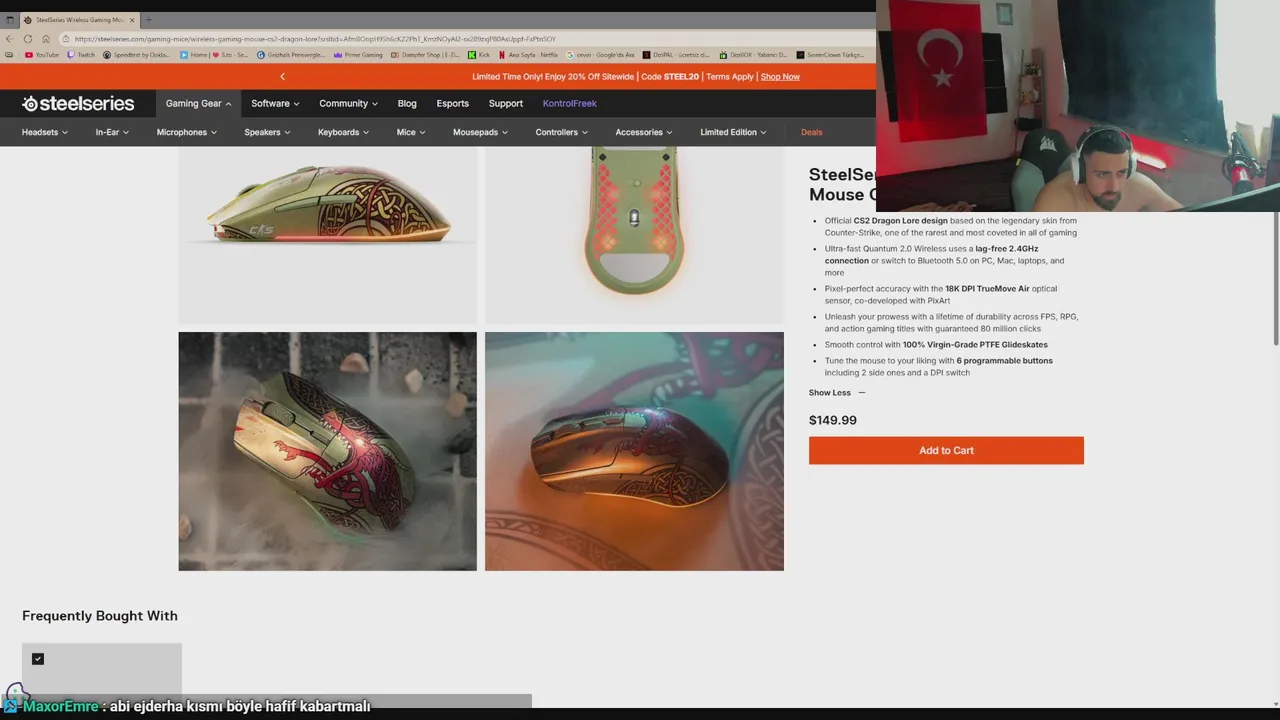Viewport: 1280px width, 720px height.
Task: Open the Limited Edition dropdown
Action: [x=733, y=132]
